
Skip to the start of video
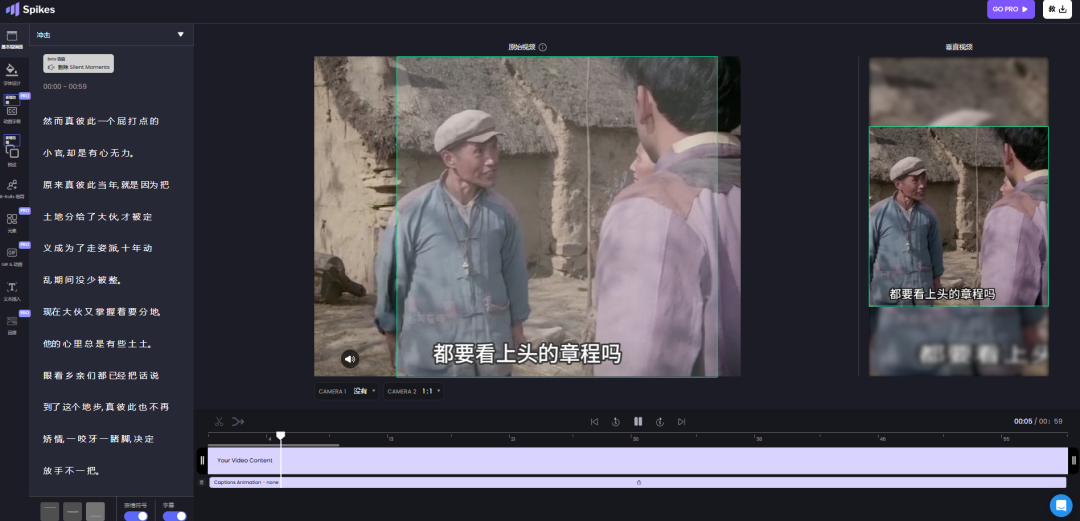594,422
